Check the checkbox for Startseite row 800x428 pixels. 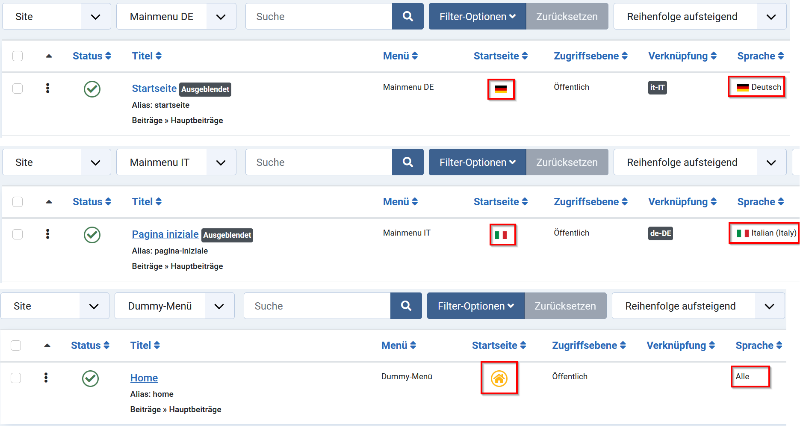point(17,88)
